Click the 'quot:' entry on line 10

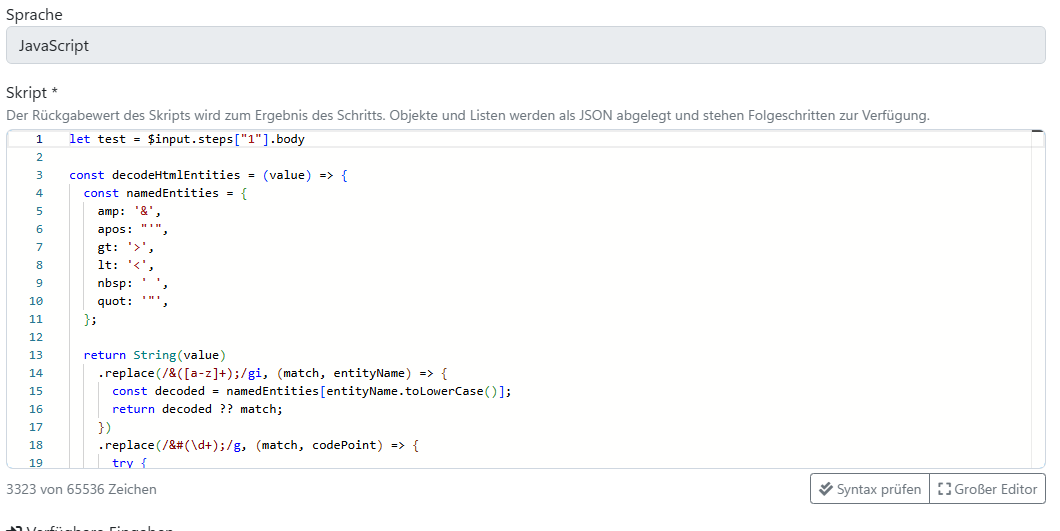132,301
